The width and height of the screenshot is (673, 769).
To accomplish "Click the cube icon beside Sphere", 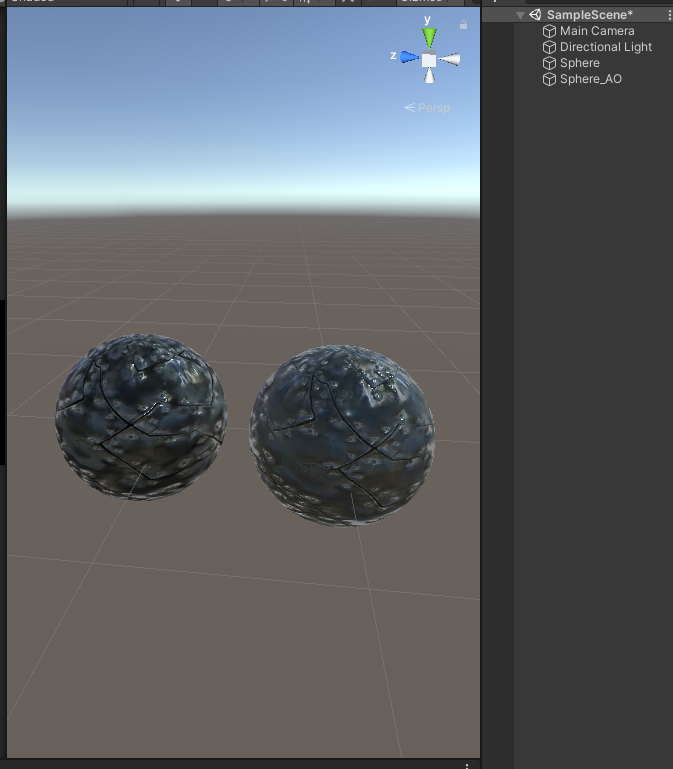I will tap(549, 63).
